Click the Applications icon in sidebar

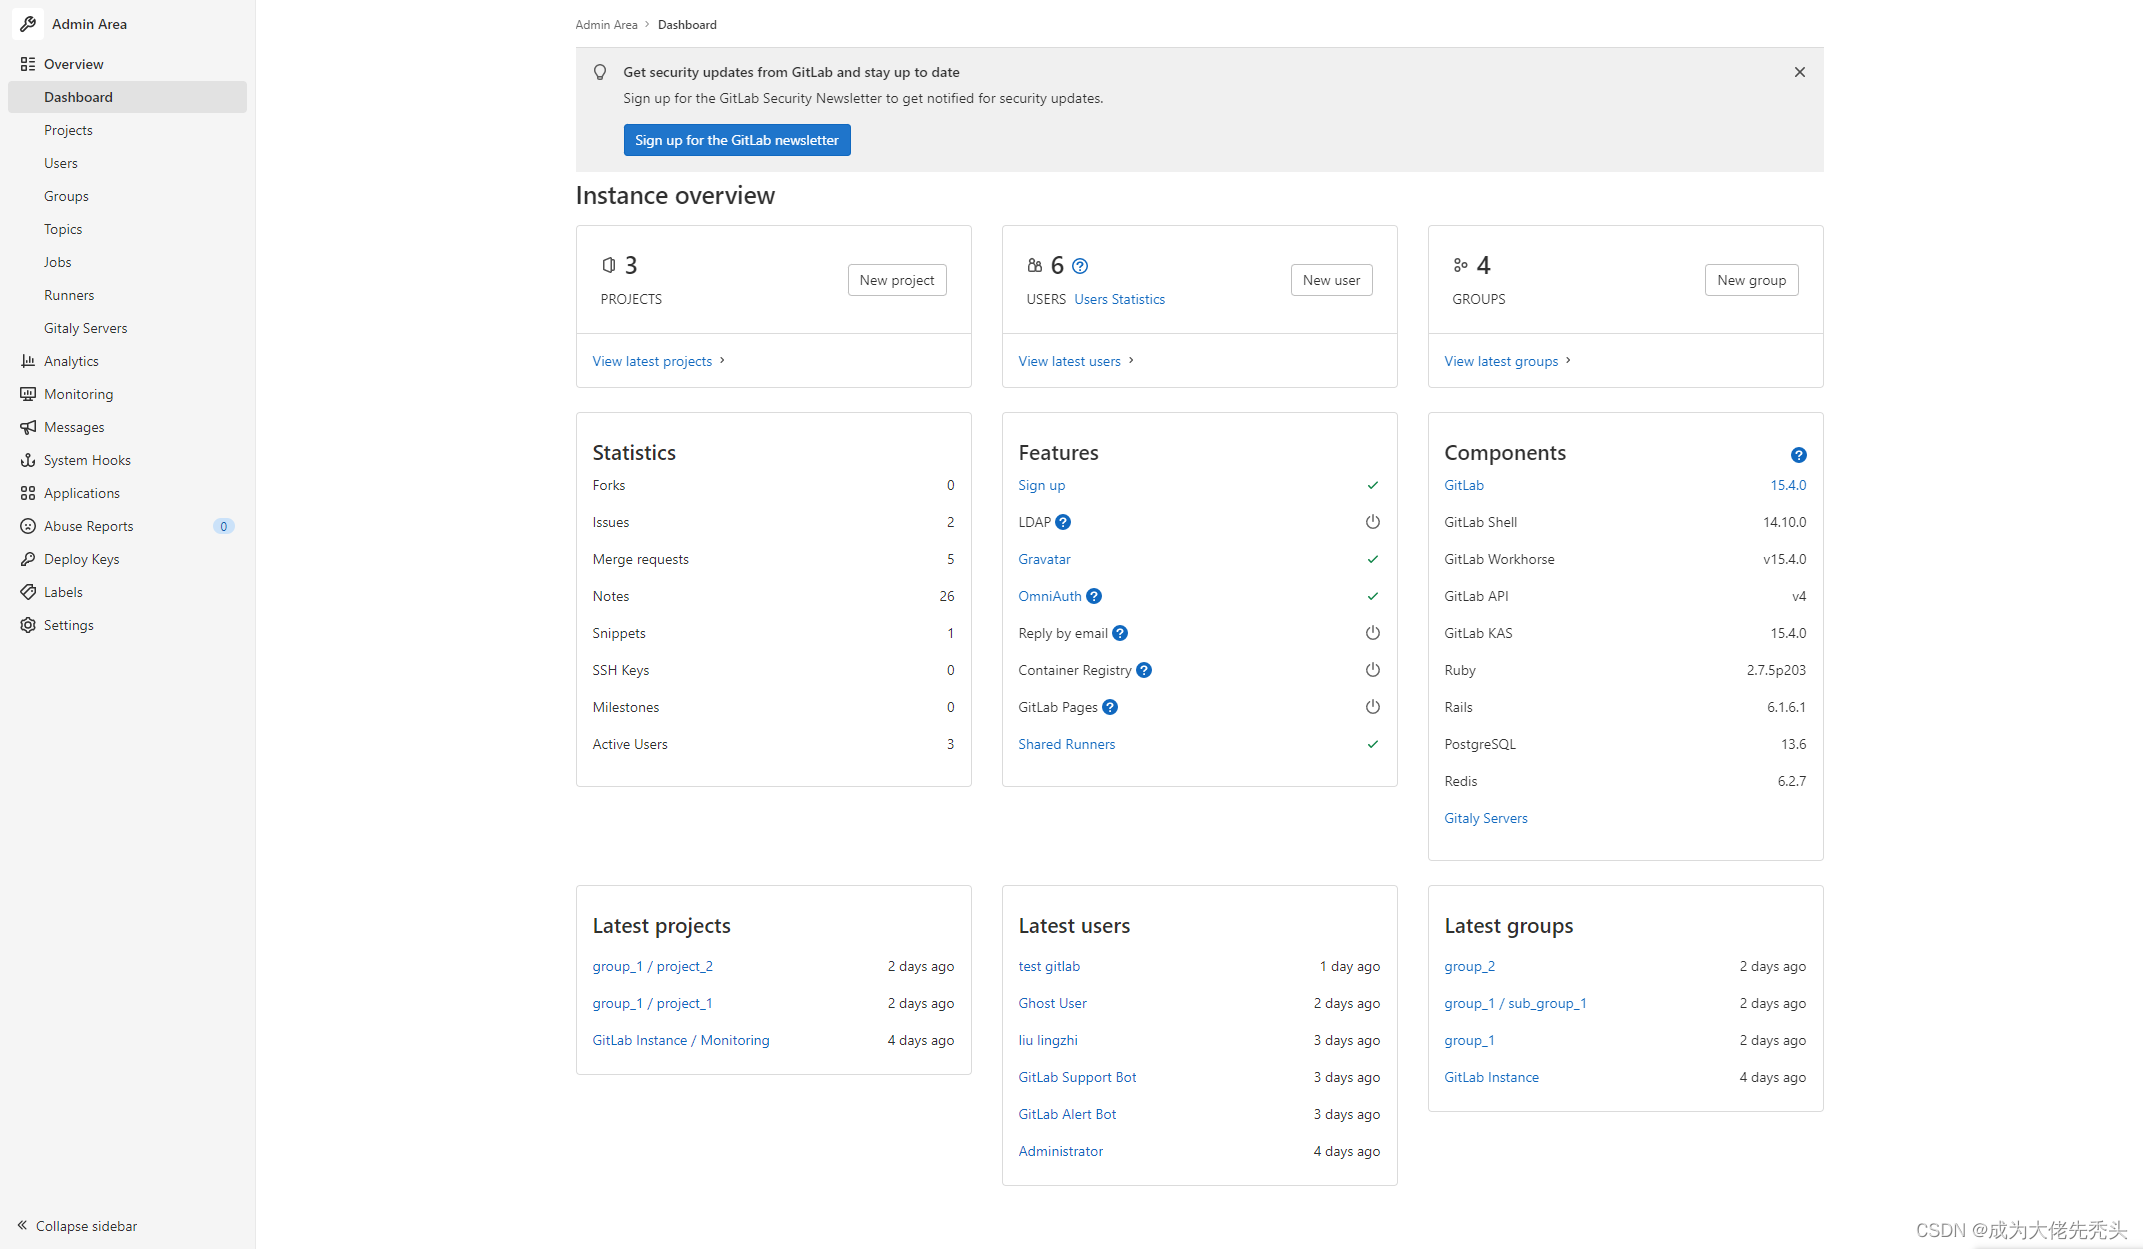click(x=28, y=493)
